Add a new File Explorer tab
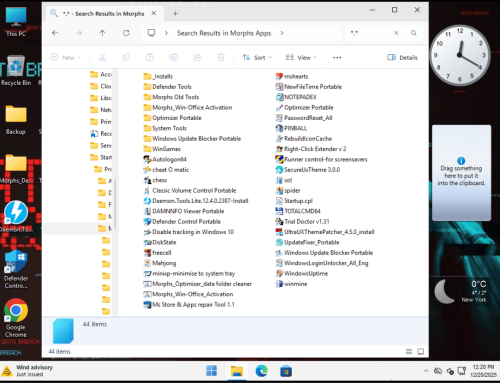Screen dimensions: 500x383 [175, 14]
